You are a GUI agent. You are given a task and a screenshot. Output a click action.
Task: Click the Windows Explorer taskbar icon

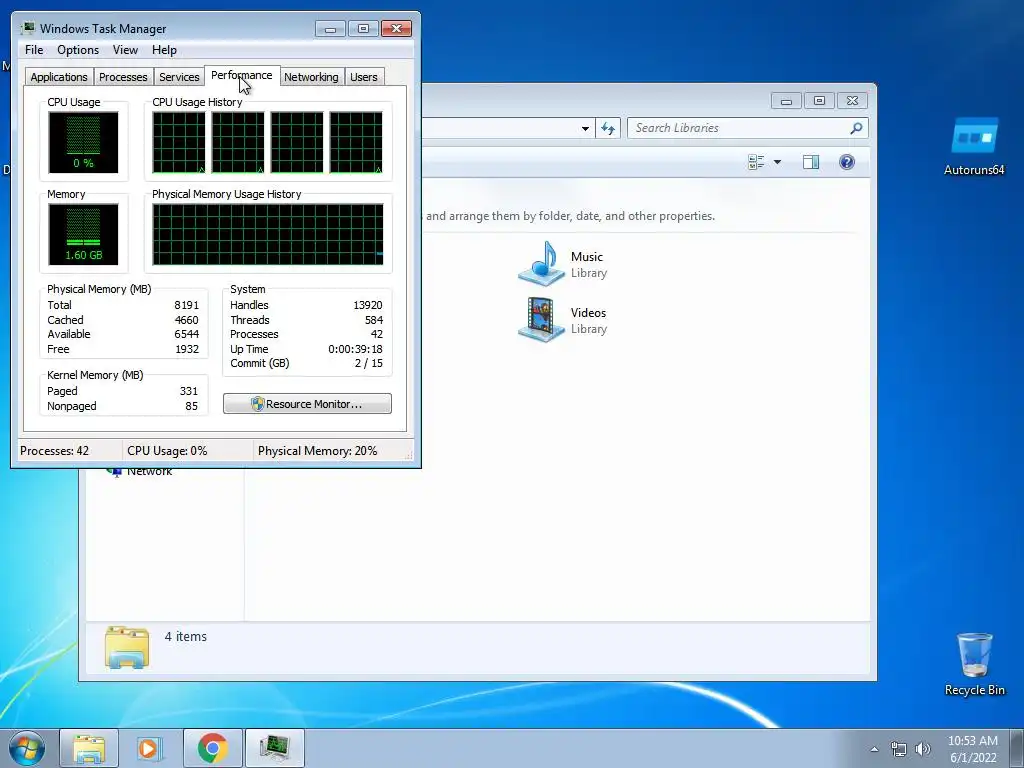pos(89,748)
